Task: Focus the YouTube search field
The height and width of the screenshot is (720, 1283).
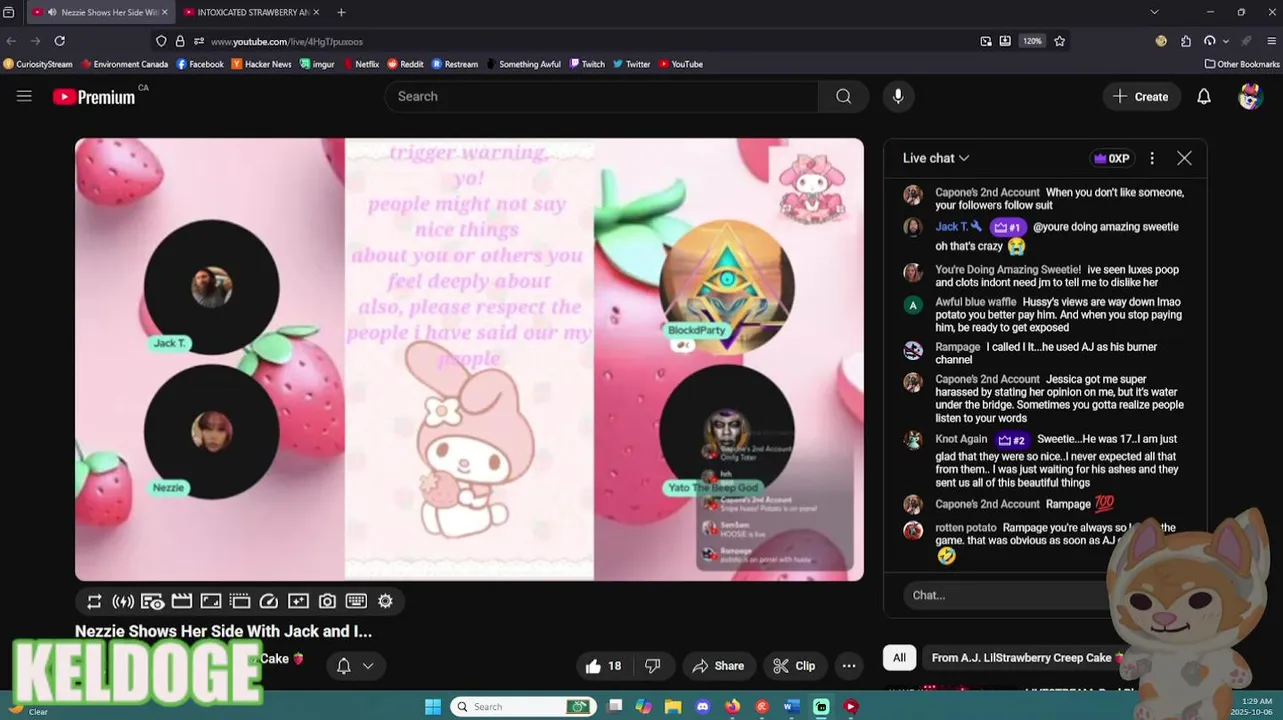Action: [601, 96]
